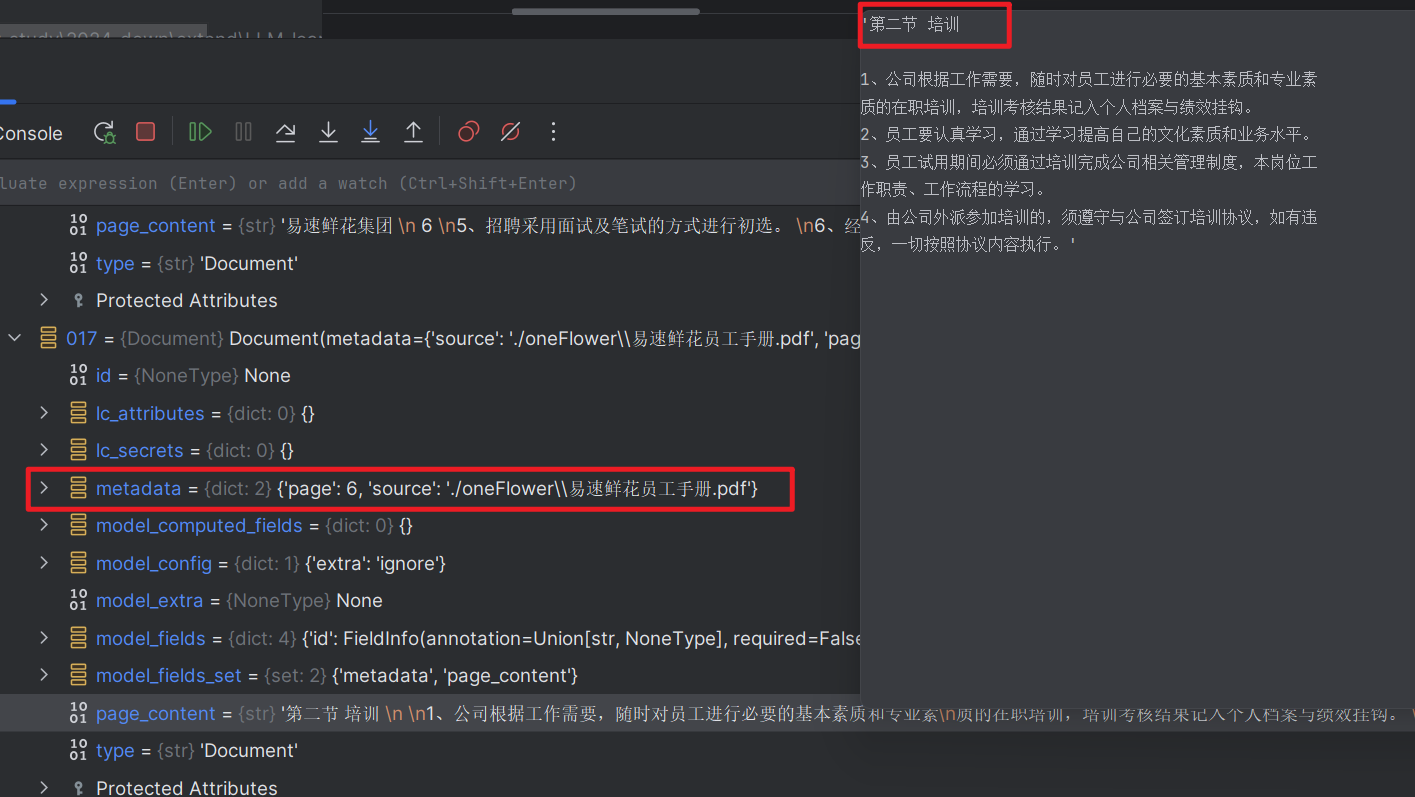Click the key icon of first Protected Attributes
Screen dimensions: 1415x797
[79, 300]
